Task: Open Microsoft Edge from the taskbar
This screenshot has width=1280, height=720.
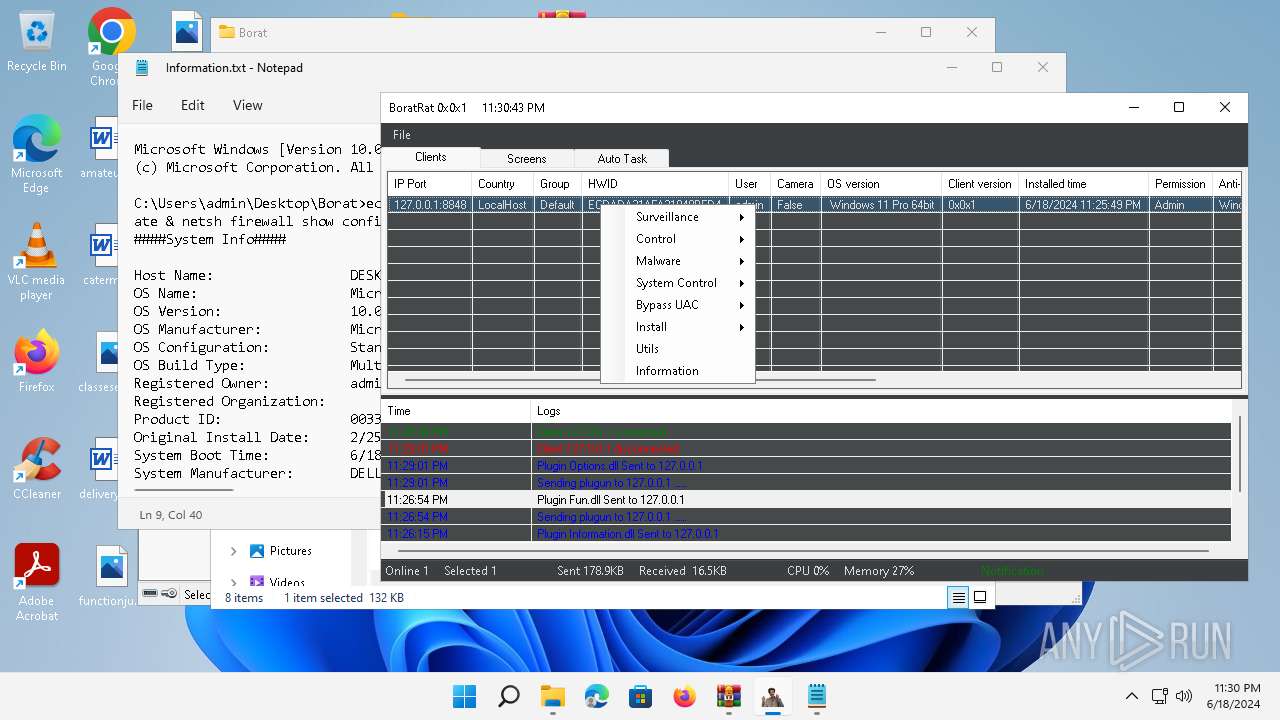Action: (x=596, y=696)
